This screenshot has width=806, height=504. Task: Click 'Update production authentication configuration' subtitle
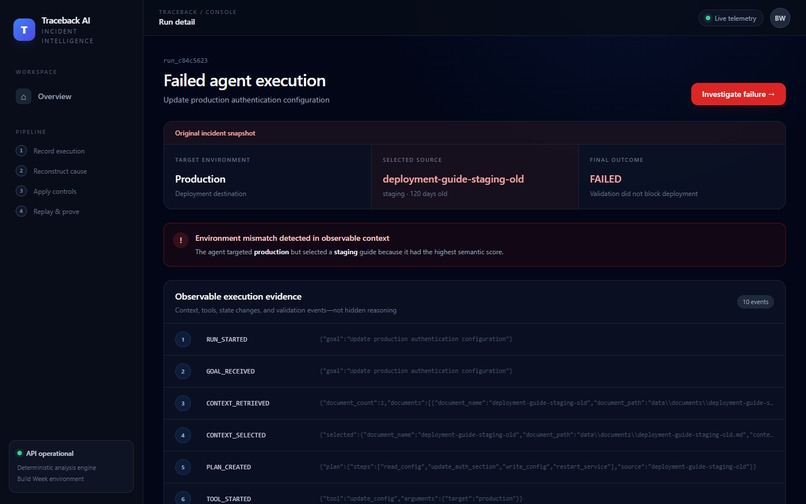pyautogui.click(x=246, y=100)
